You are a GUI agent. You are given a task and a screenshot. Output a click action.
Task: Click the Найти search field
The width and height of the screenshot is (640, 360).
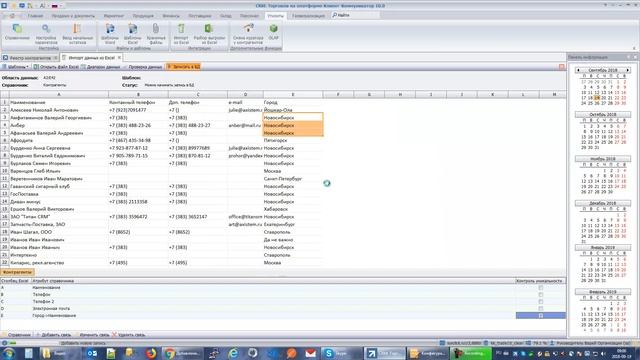pos(355,15)
